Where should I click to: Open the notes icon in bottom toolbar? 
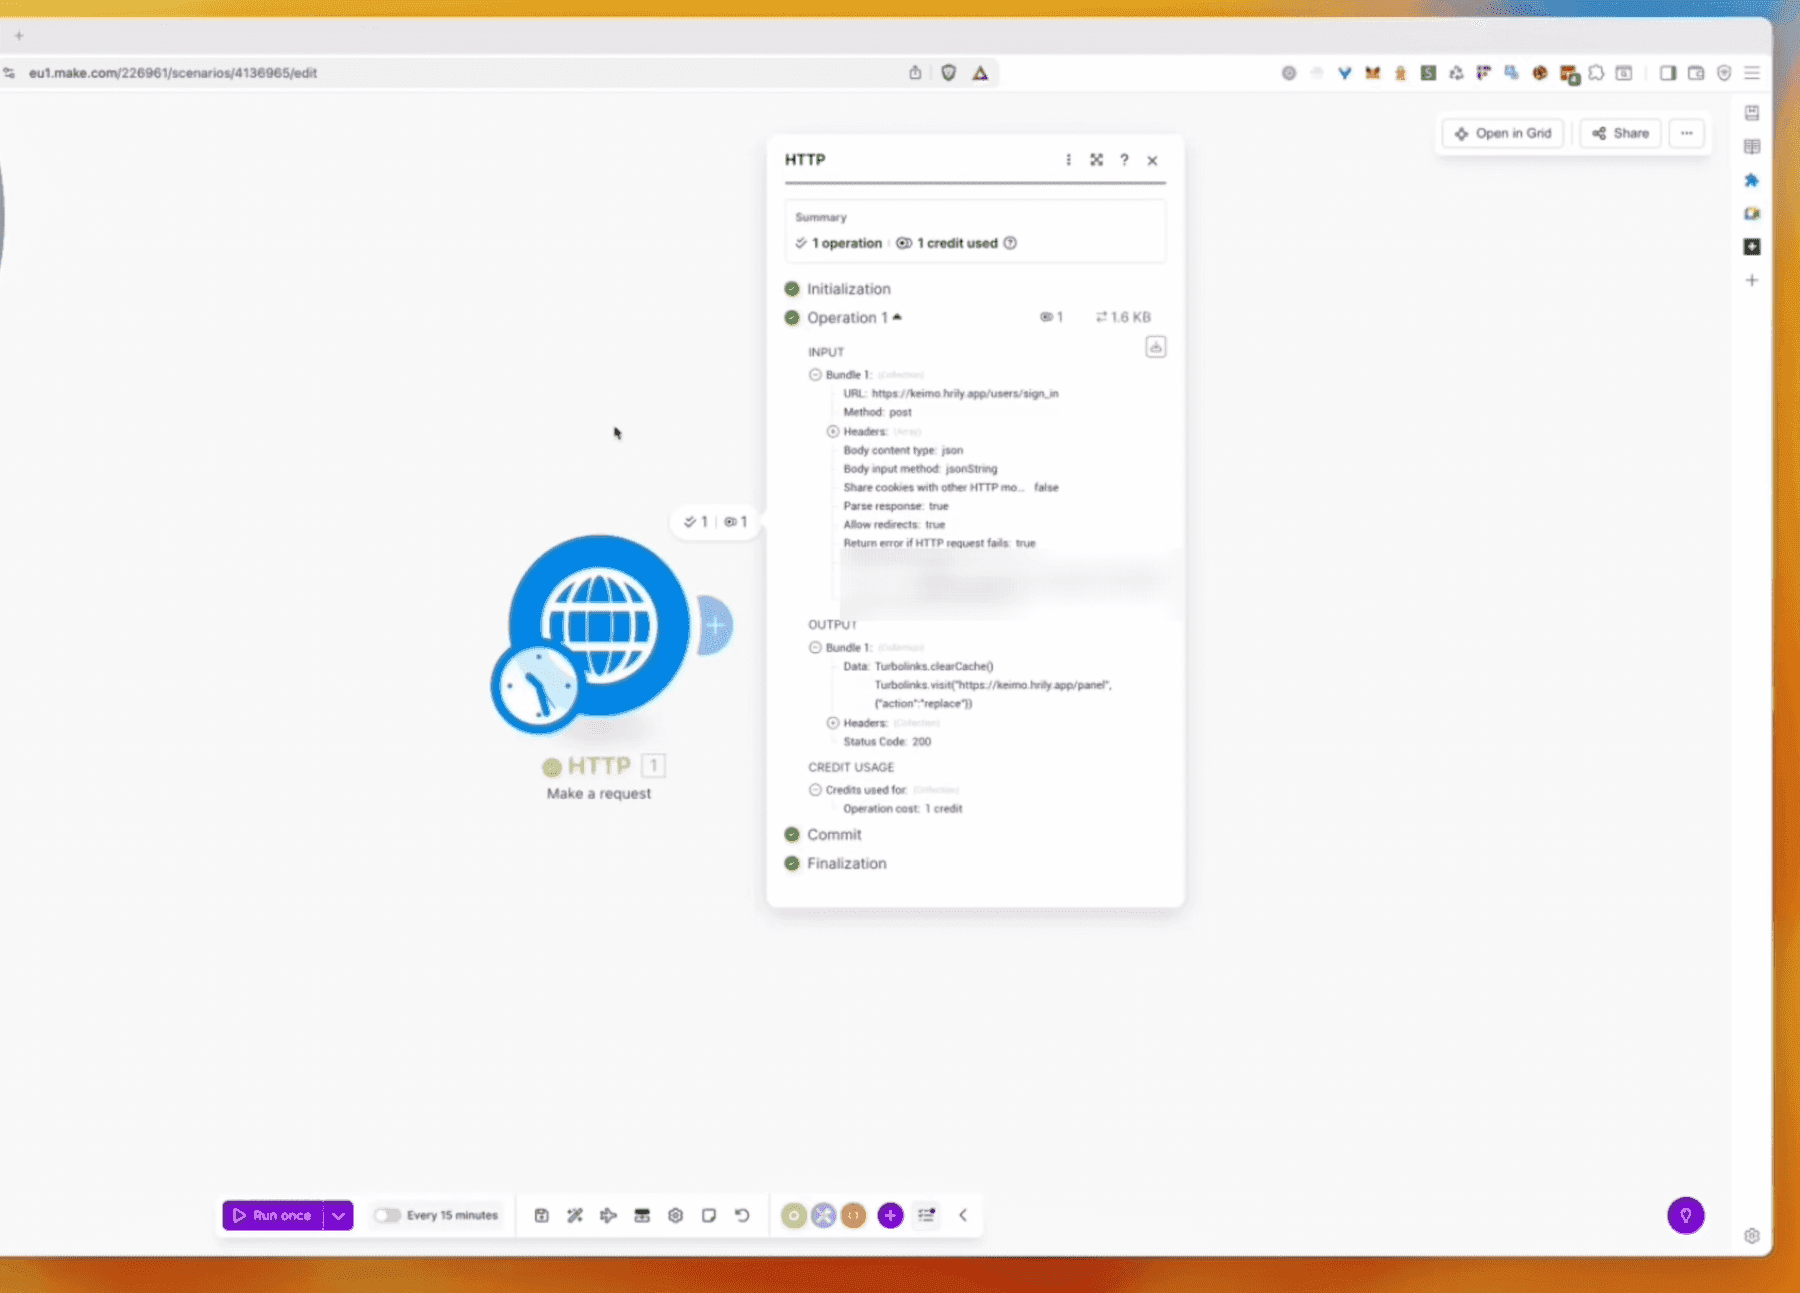pos(709,1215)
